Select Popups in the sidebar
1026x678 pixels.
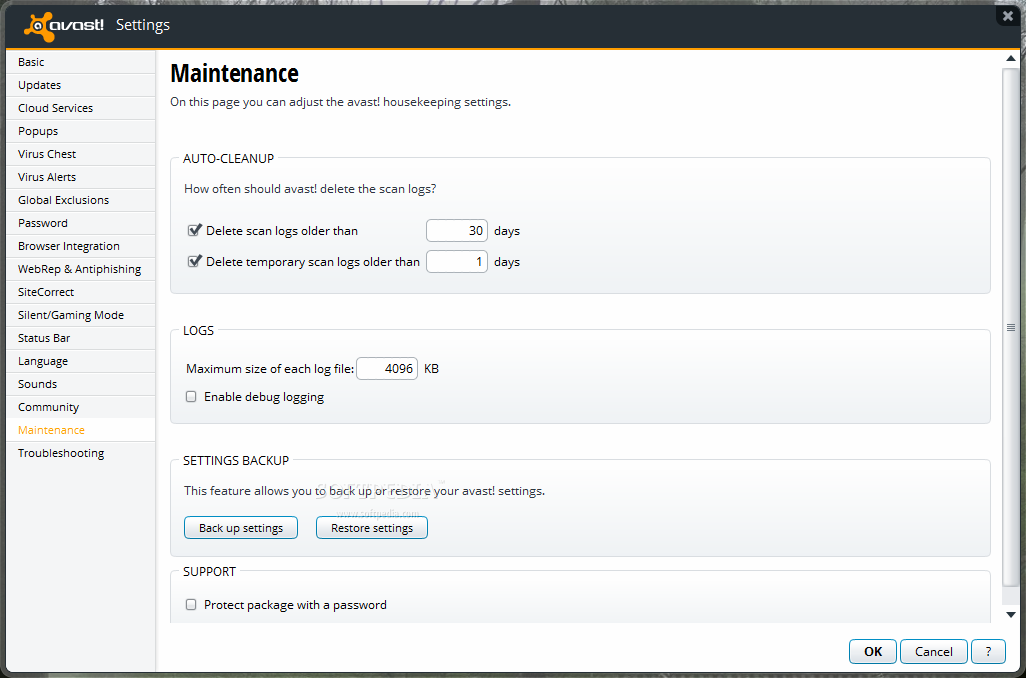[81, 131]
